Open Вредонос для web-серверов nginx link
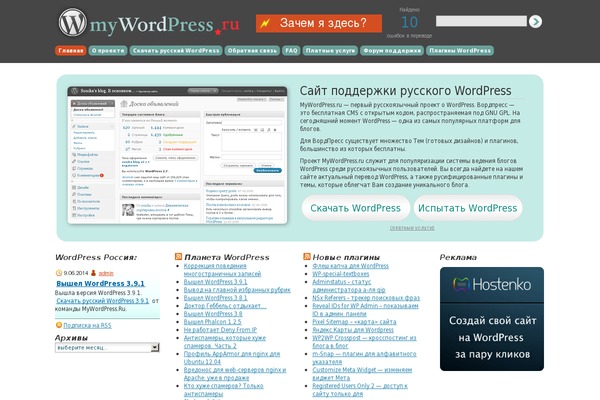 click(x=235, y=374)
